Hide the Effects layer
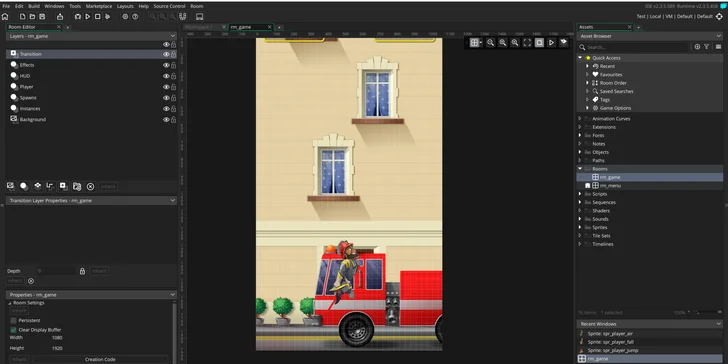The height and width of the screenshot is (364, 728). pyautogui.click(x=166, y=65)
